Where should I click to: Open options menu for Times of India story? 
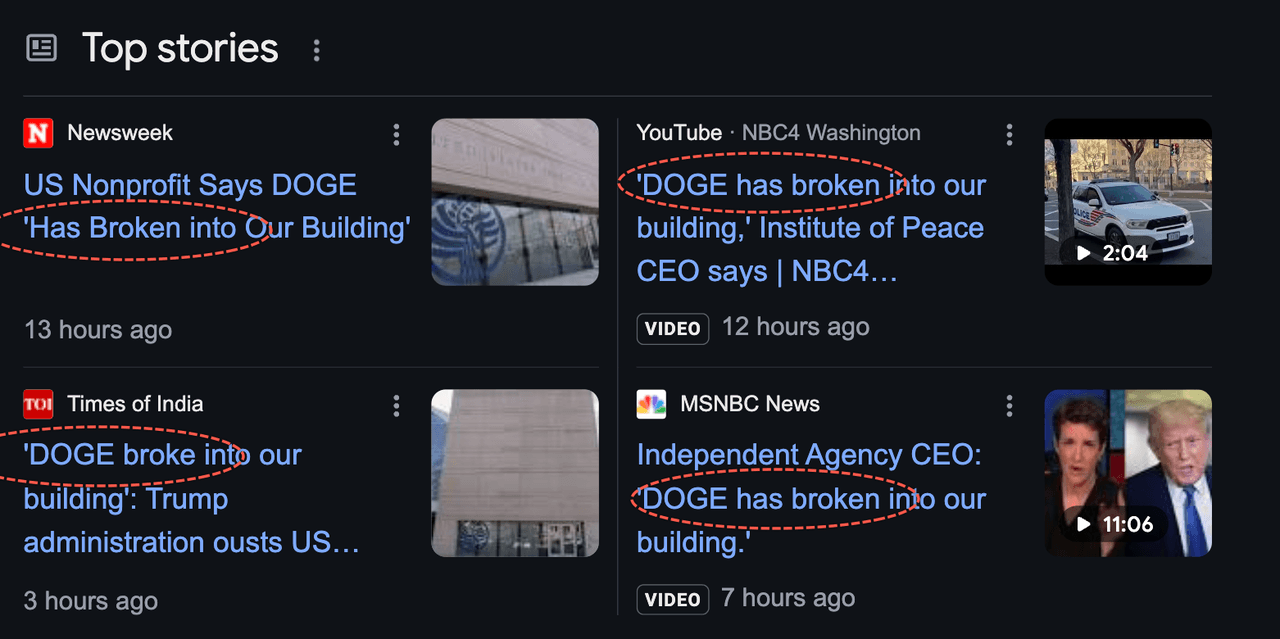coord(397,405)
